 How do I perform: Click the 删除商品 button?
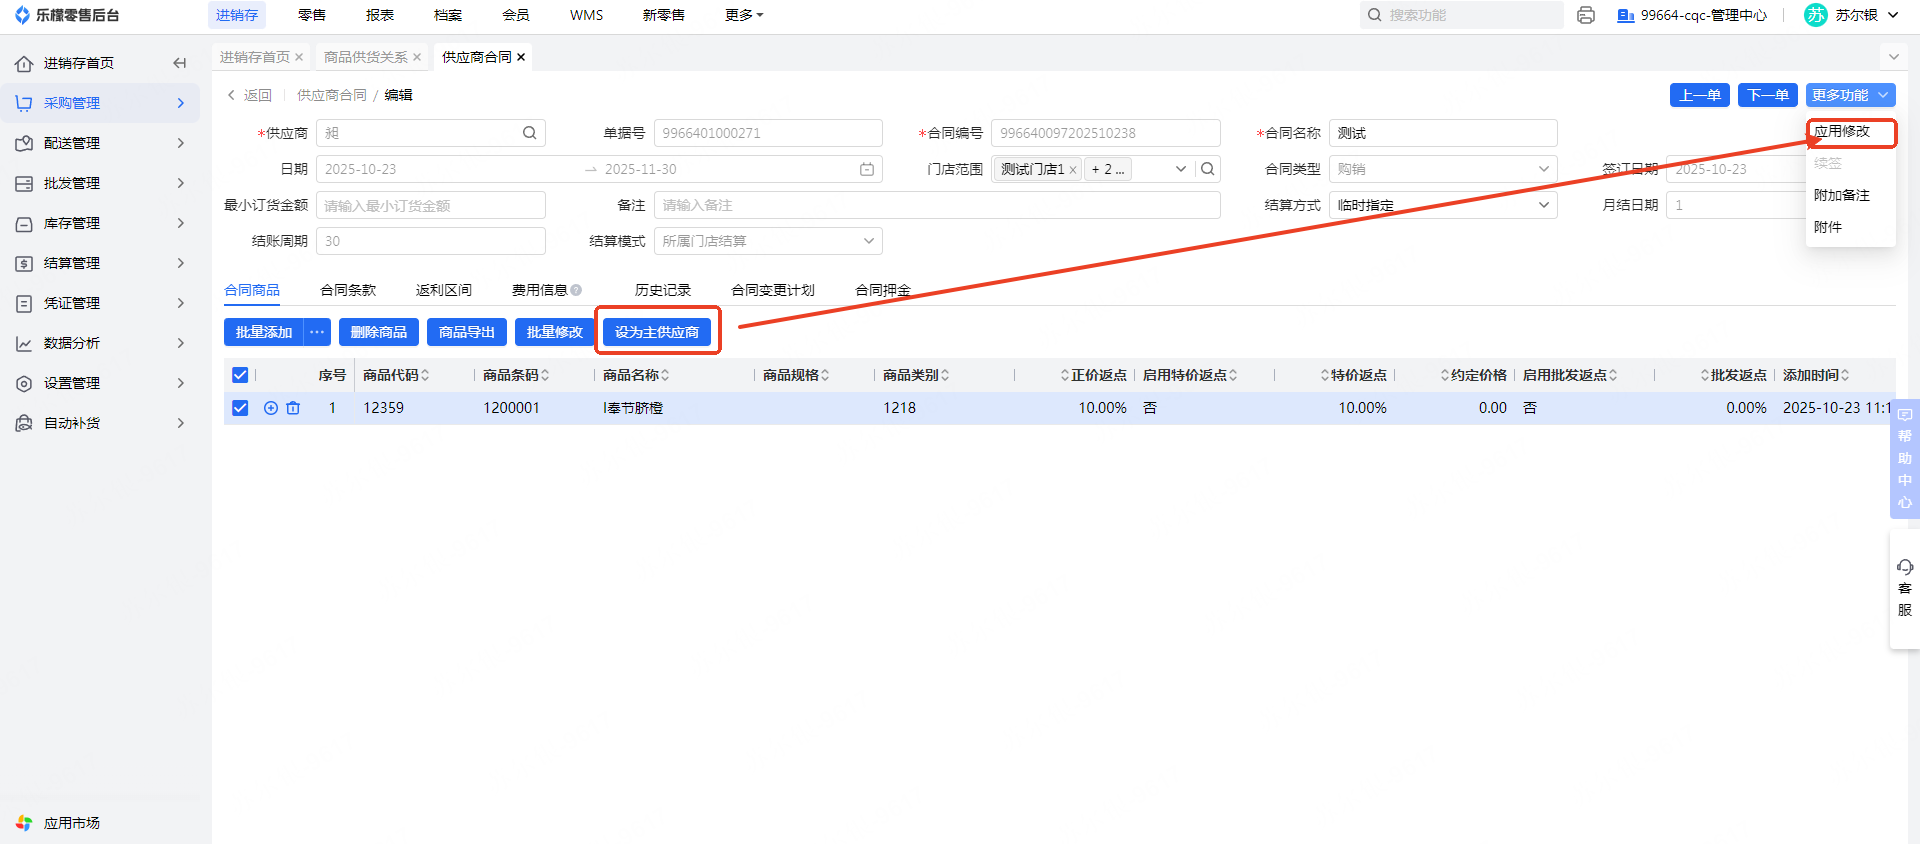[379, 332]
